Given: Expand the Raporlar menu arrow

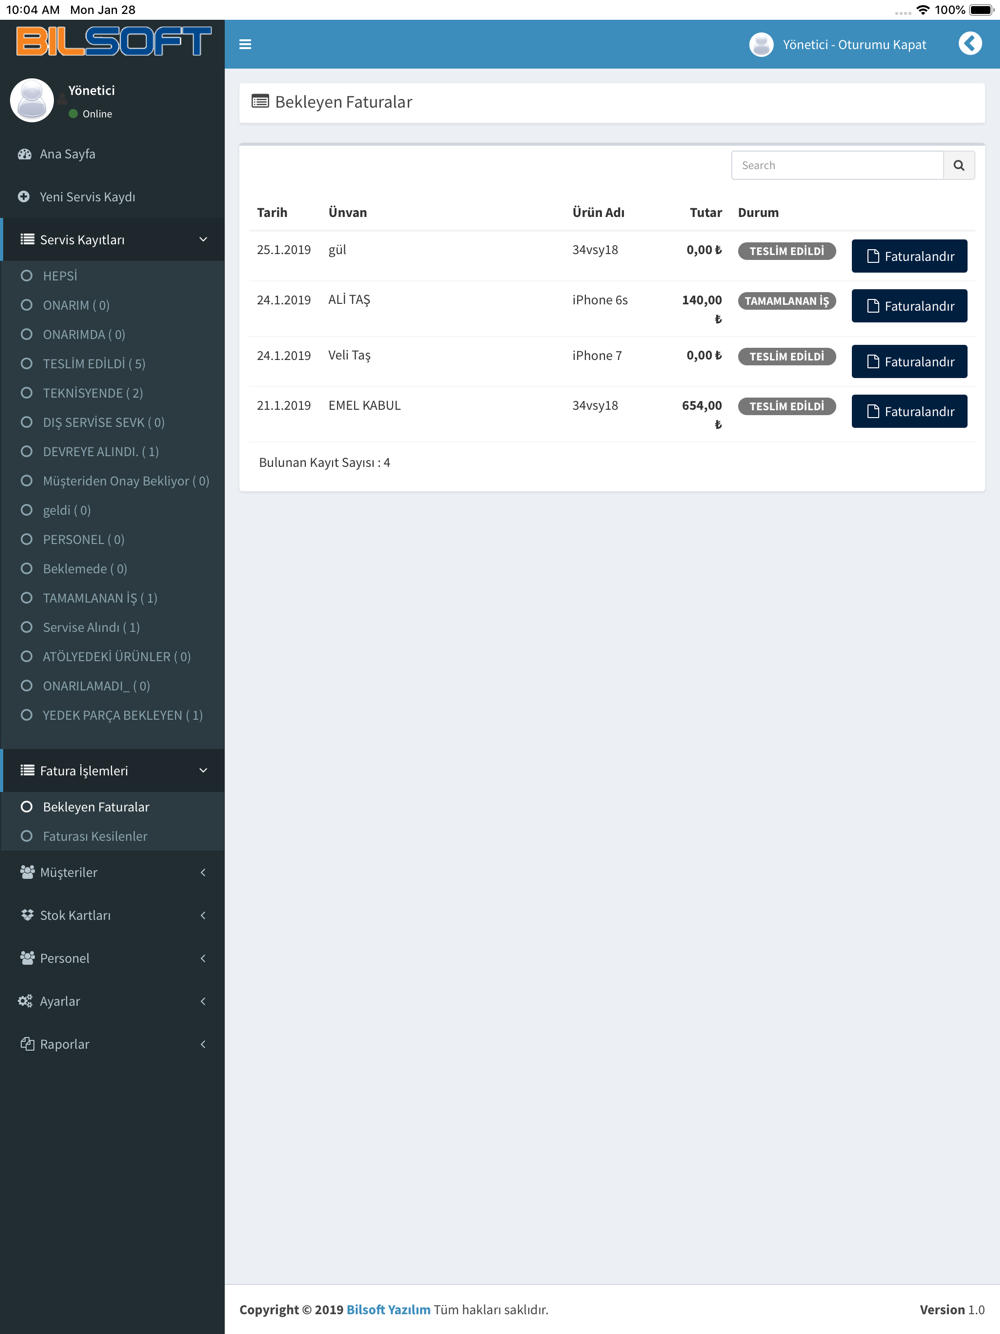Looking at the screenshot, I should 203,1044.
